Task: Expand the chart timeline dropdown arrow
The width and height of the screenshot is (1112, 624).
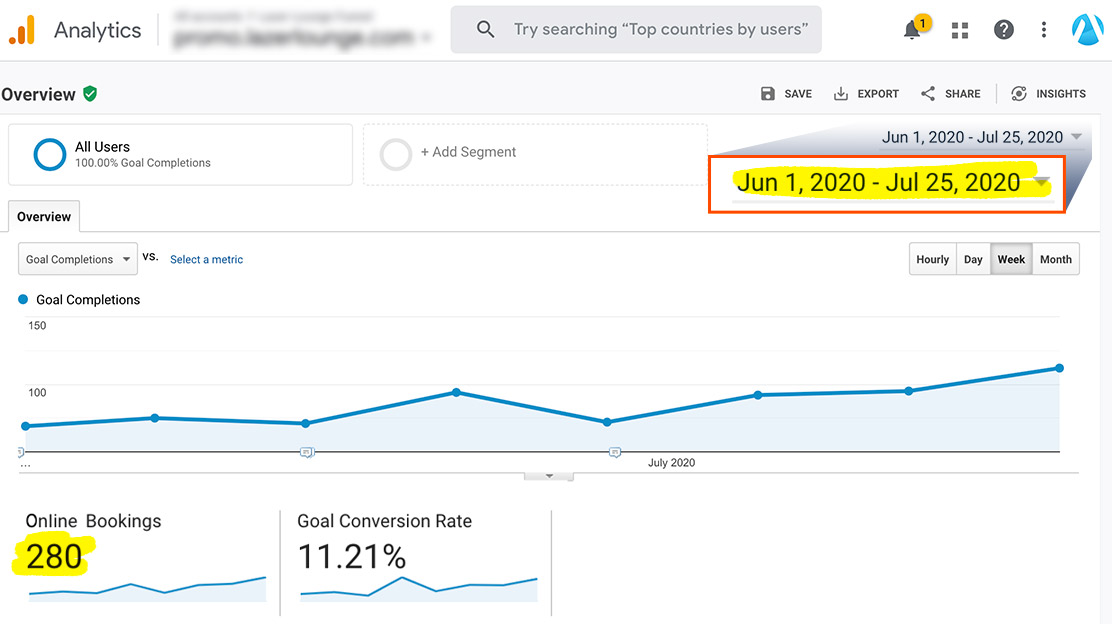Action: coord(548,476)
